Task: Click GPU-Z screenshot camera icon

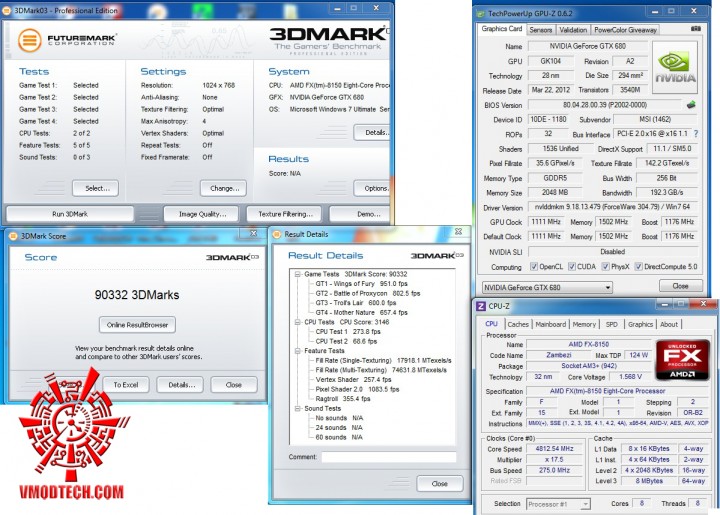Action: (x=696, y=28)
